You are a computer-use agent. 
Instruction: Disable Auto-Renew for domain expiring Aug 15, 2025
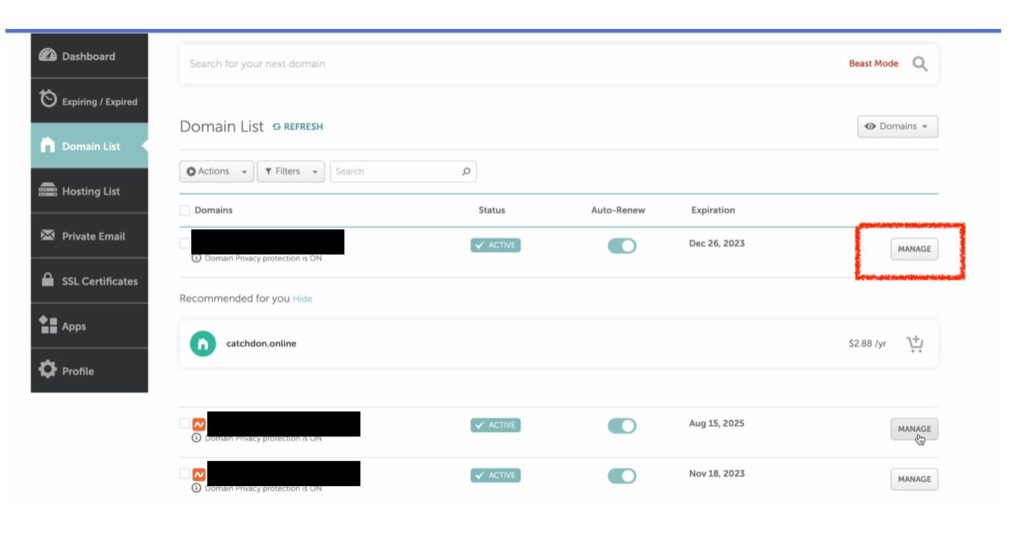[x=621, y=426]
